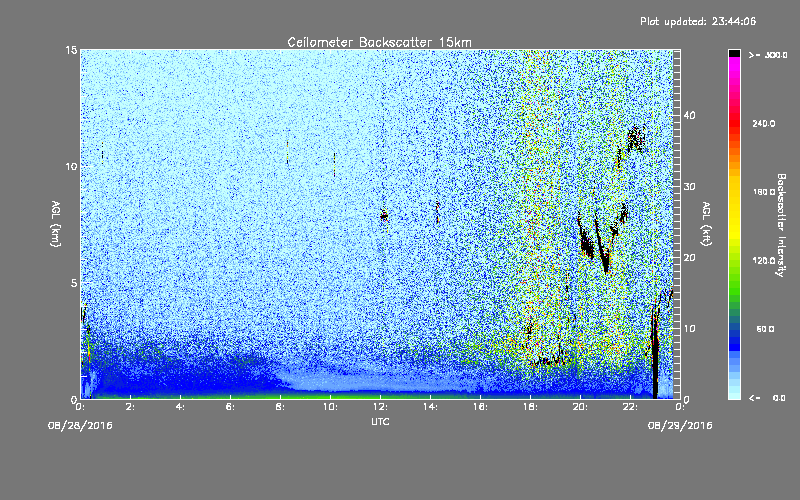800x500 pixels.
Task: Select the 'Ceilometer Backscatter 15km' plot title
Action: coord(380,42)
